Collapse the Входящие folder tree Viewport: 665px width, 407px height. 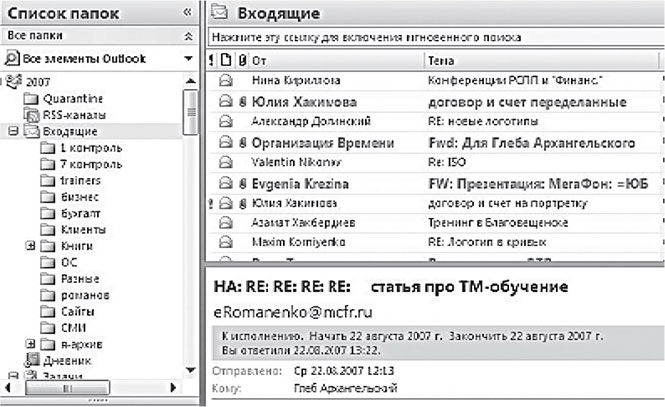point(12,131)
